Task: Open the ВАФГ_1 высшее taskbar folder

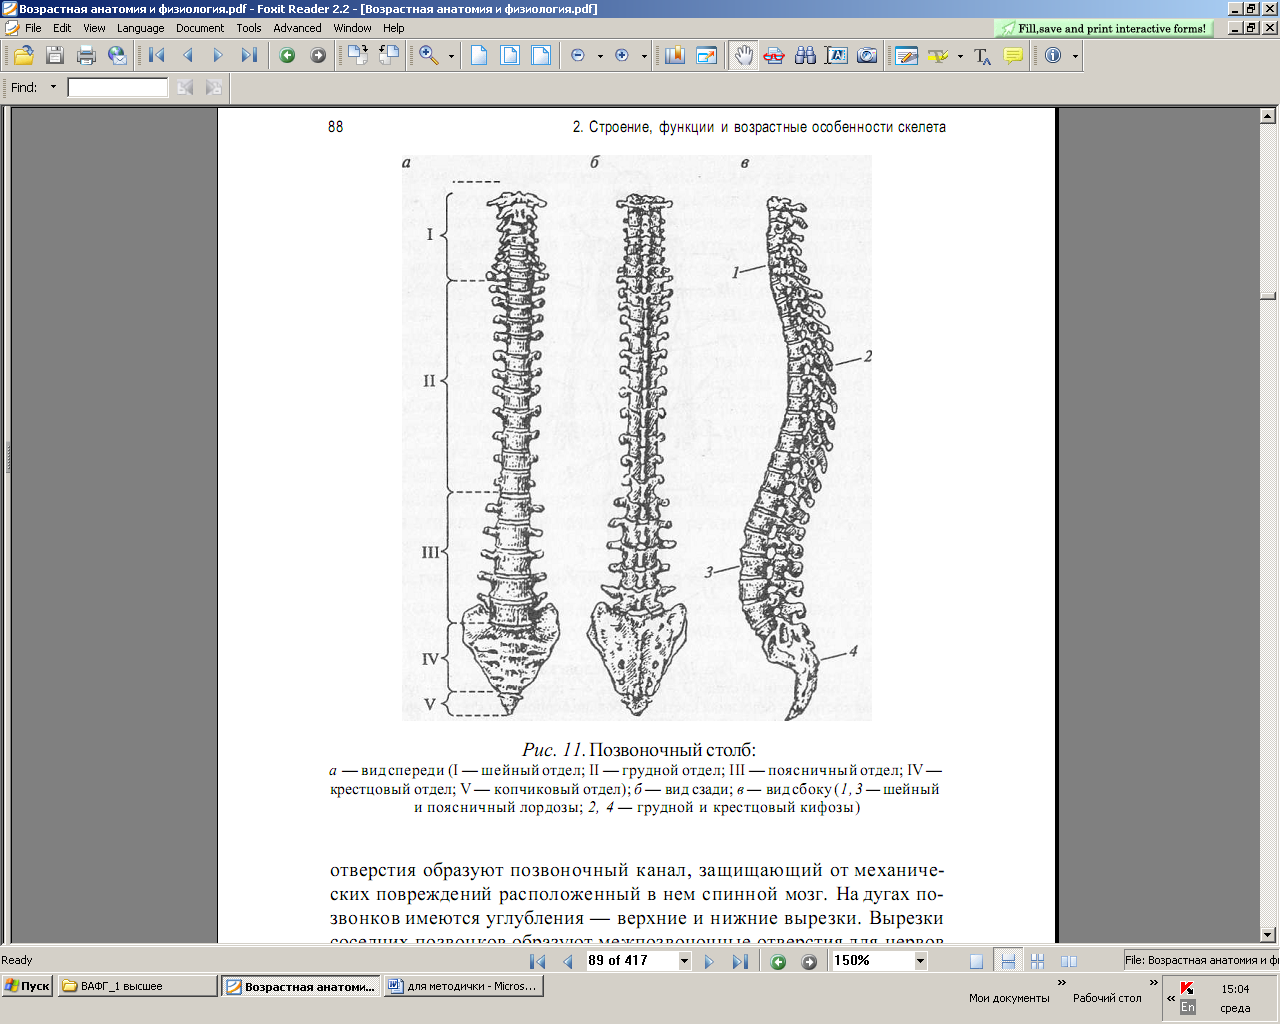Action: (x=137, y=986)
